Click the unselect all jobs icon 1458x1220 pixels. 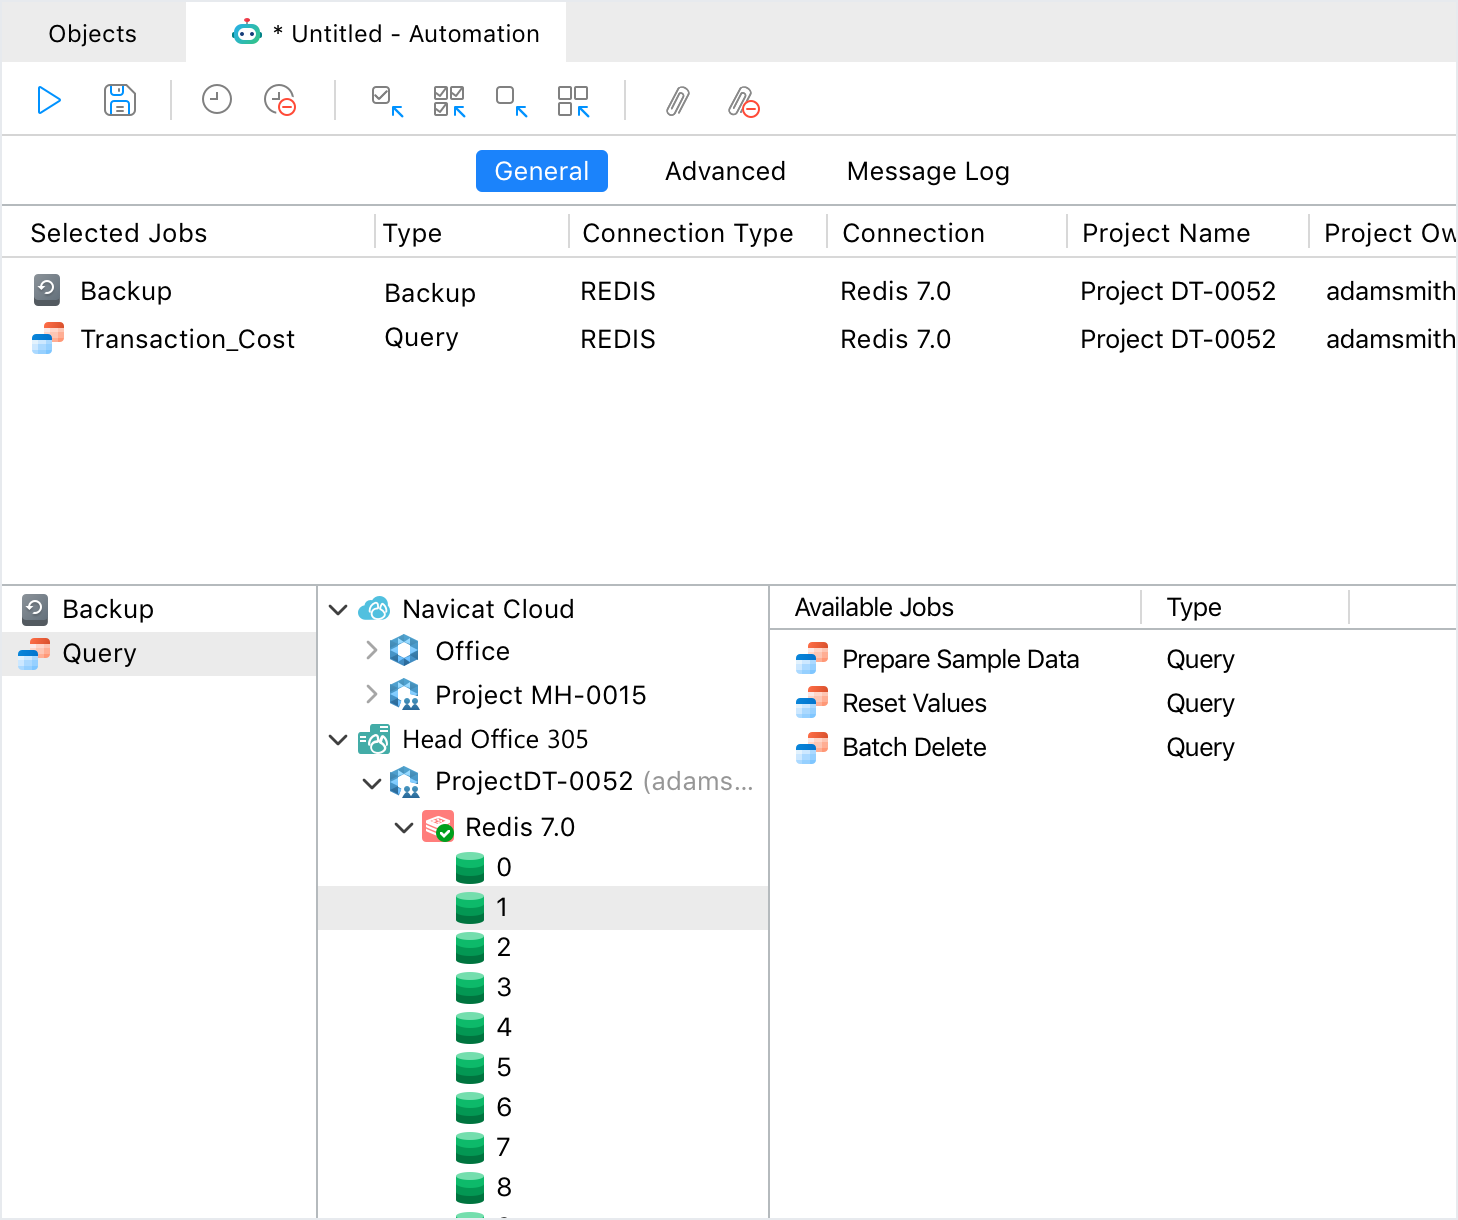click(x=574, y=101)
